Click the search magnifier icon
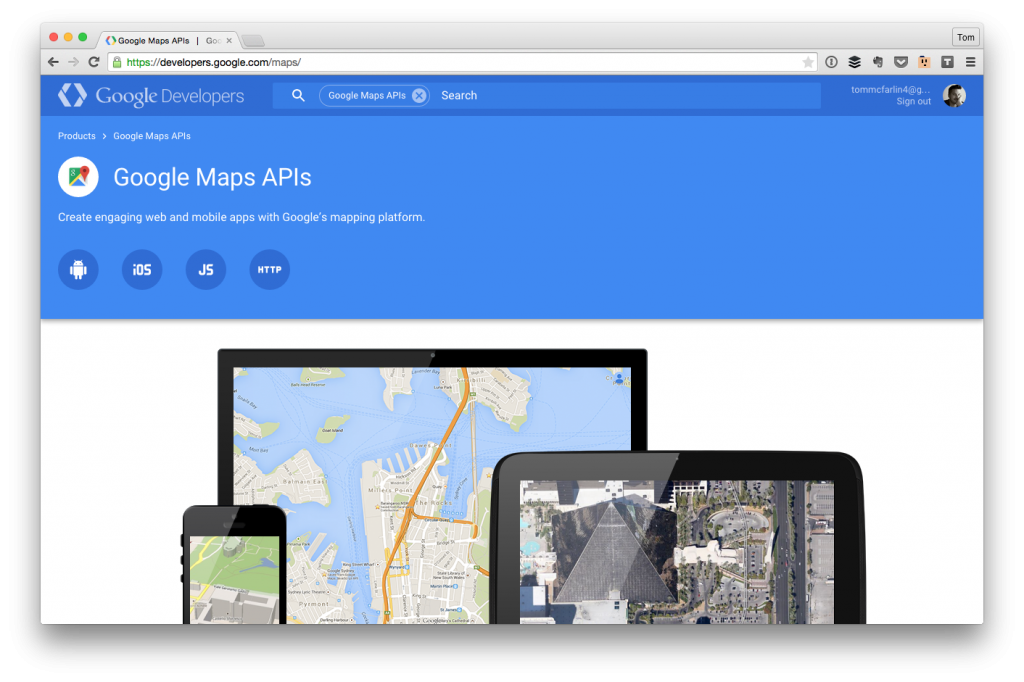 click(298, 95)
